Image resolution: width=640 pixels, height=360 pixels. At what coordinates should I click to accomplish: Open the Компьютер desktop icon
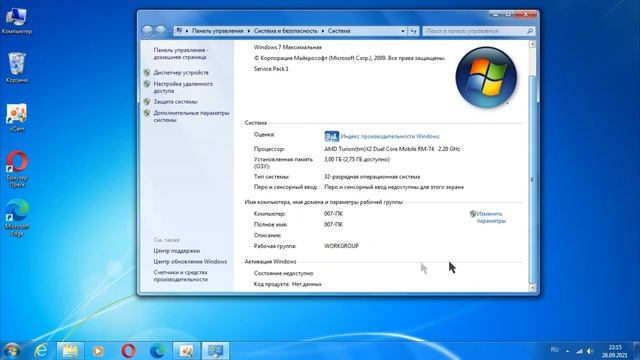point(16,21)
